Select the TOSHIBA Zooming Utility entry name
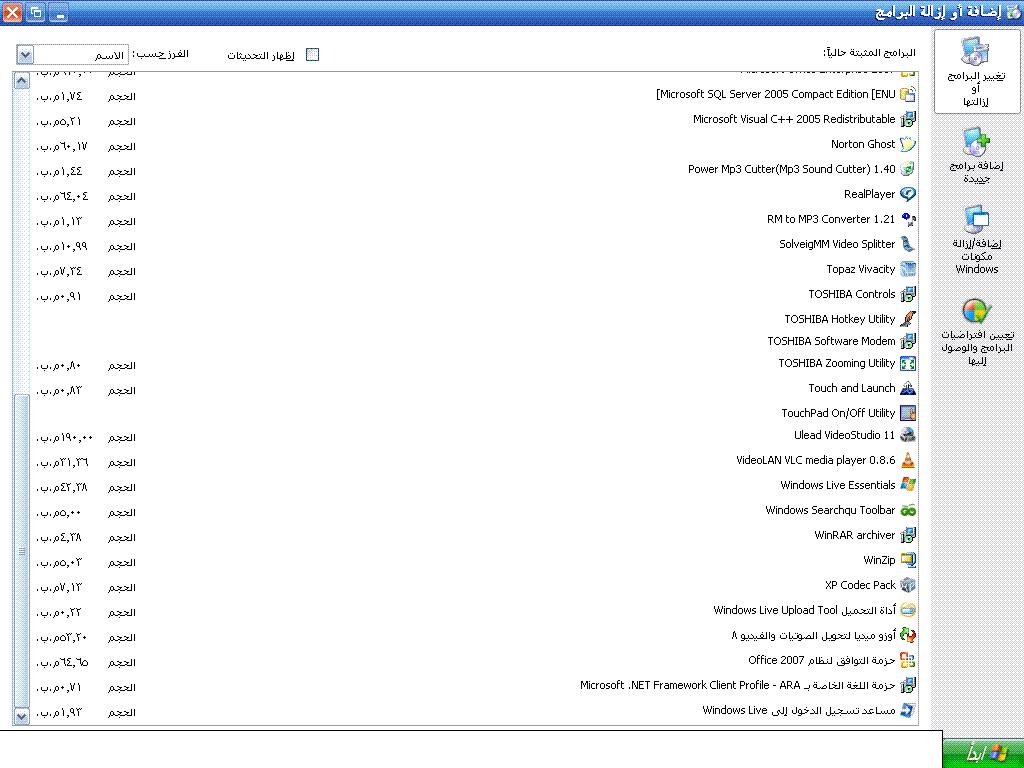Image resolution: width=1024 pixels, height=768 pixels. (x=837, y=364)
